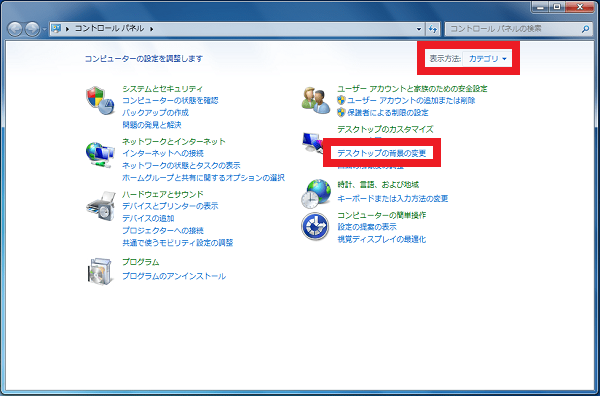
Task: Open Ease of Access blue circle icon
Action: [x=315, y=226]
